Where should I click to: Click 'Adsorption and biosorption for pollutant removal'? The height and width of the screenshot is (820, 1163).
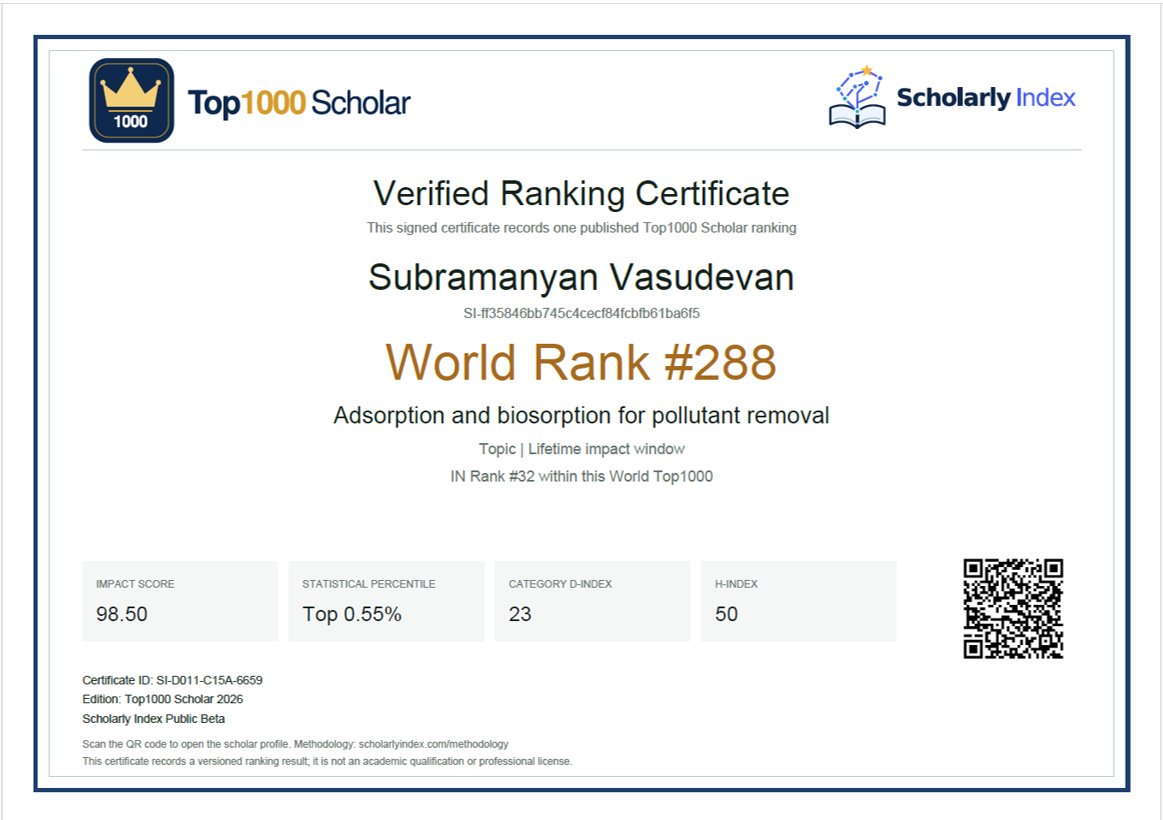pyautogui.click(x=582, y=415)
